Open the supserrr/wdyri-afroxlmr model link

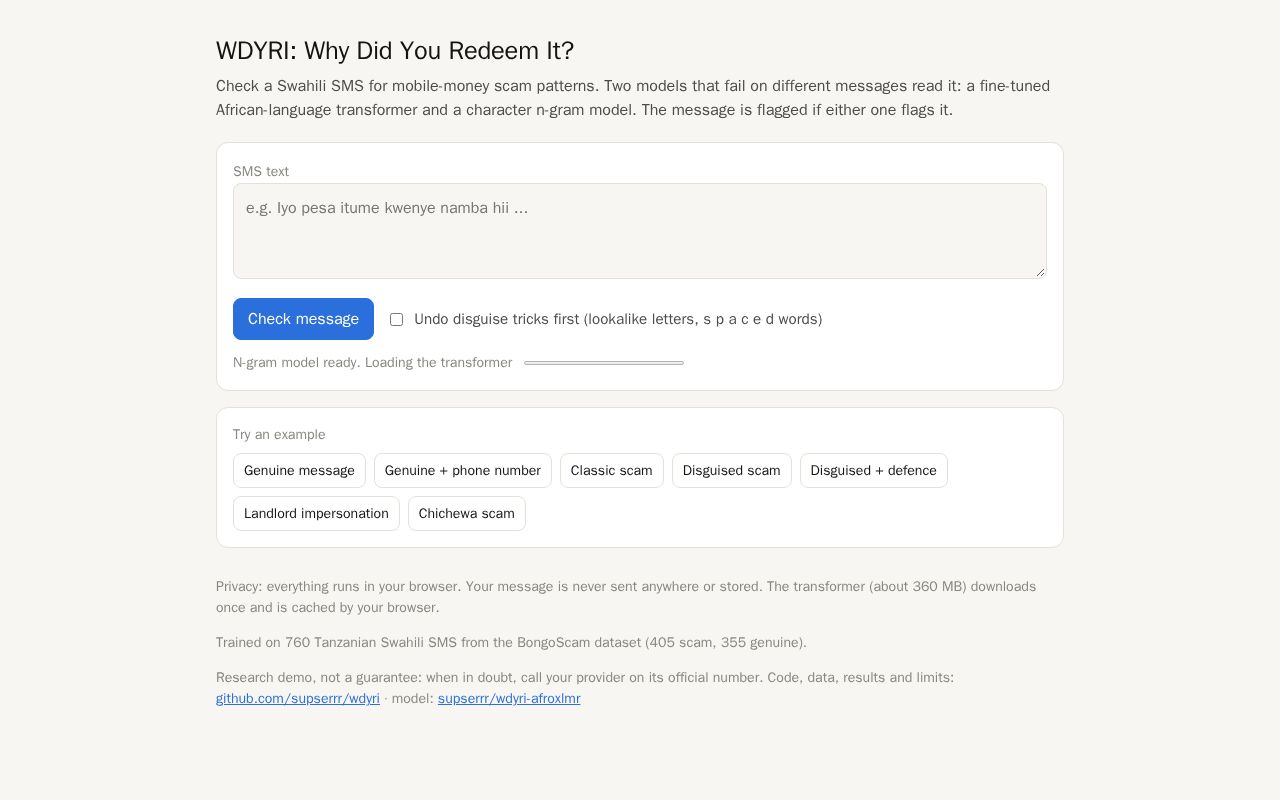point(509,699)
